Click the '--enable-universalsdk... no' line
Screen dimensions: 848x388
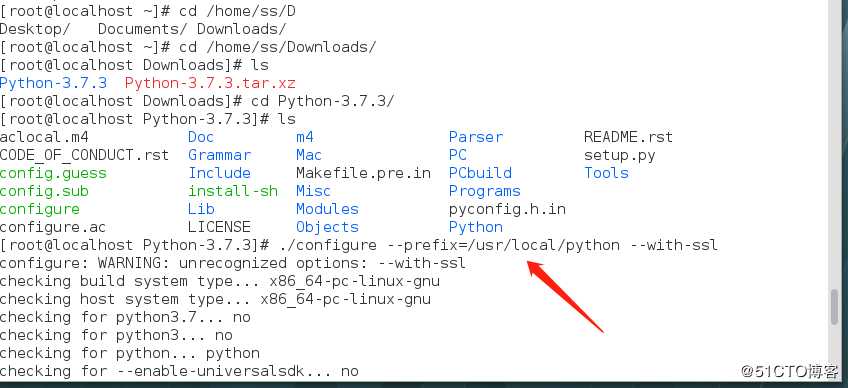pos(179,371)
